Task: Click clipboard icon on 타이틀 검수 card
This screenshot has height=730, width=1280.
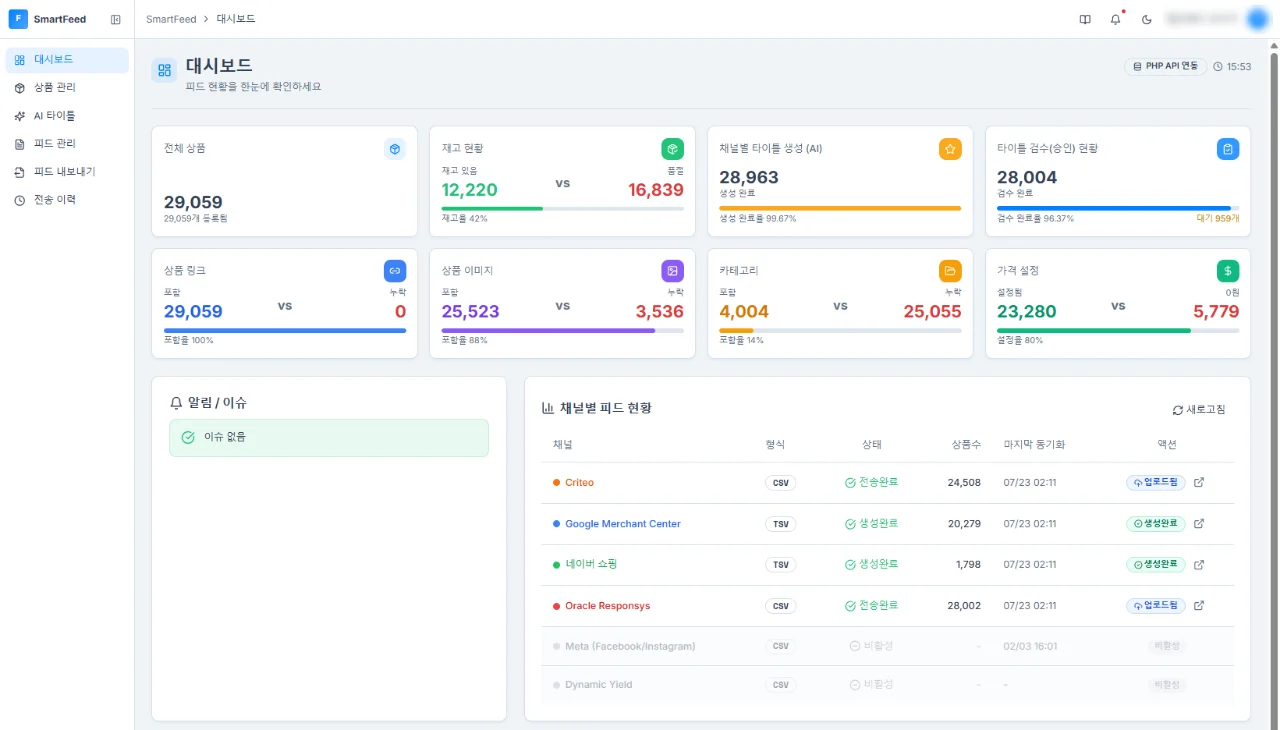Action: pyautogui.click(x=1228, y=149)
